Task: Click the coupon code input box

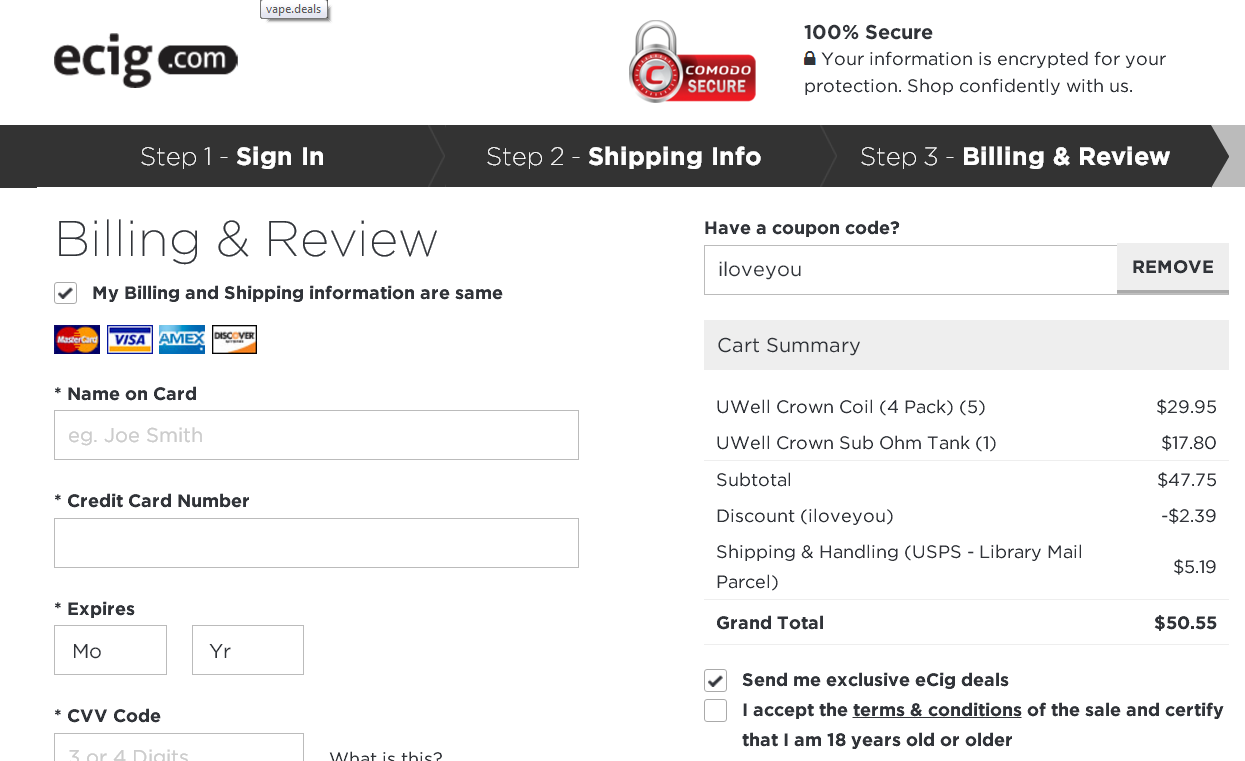Action: point(910,270)
